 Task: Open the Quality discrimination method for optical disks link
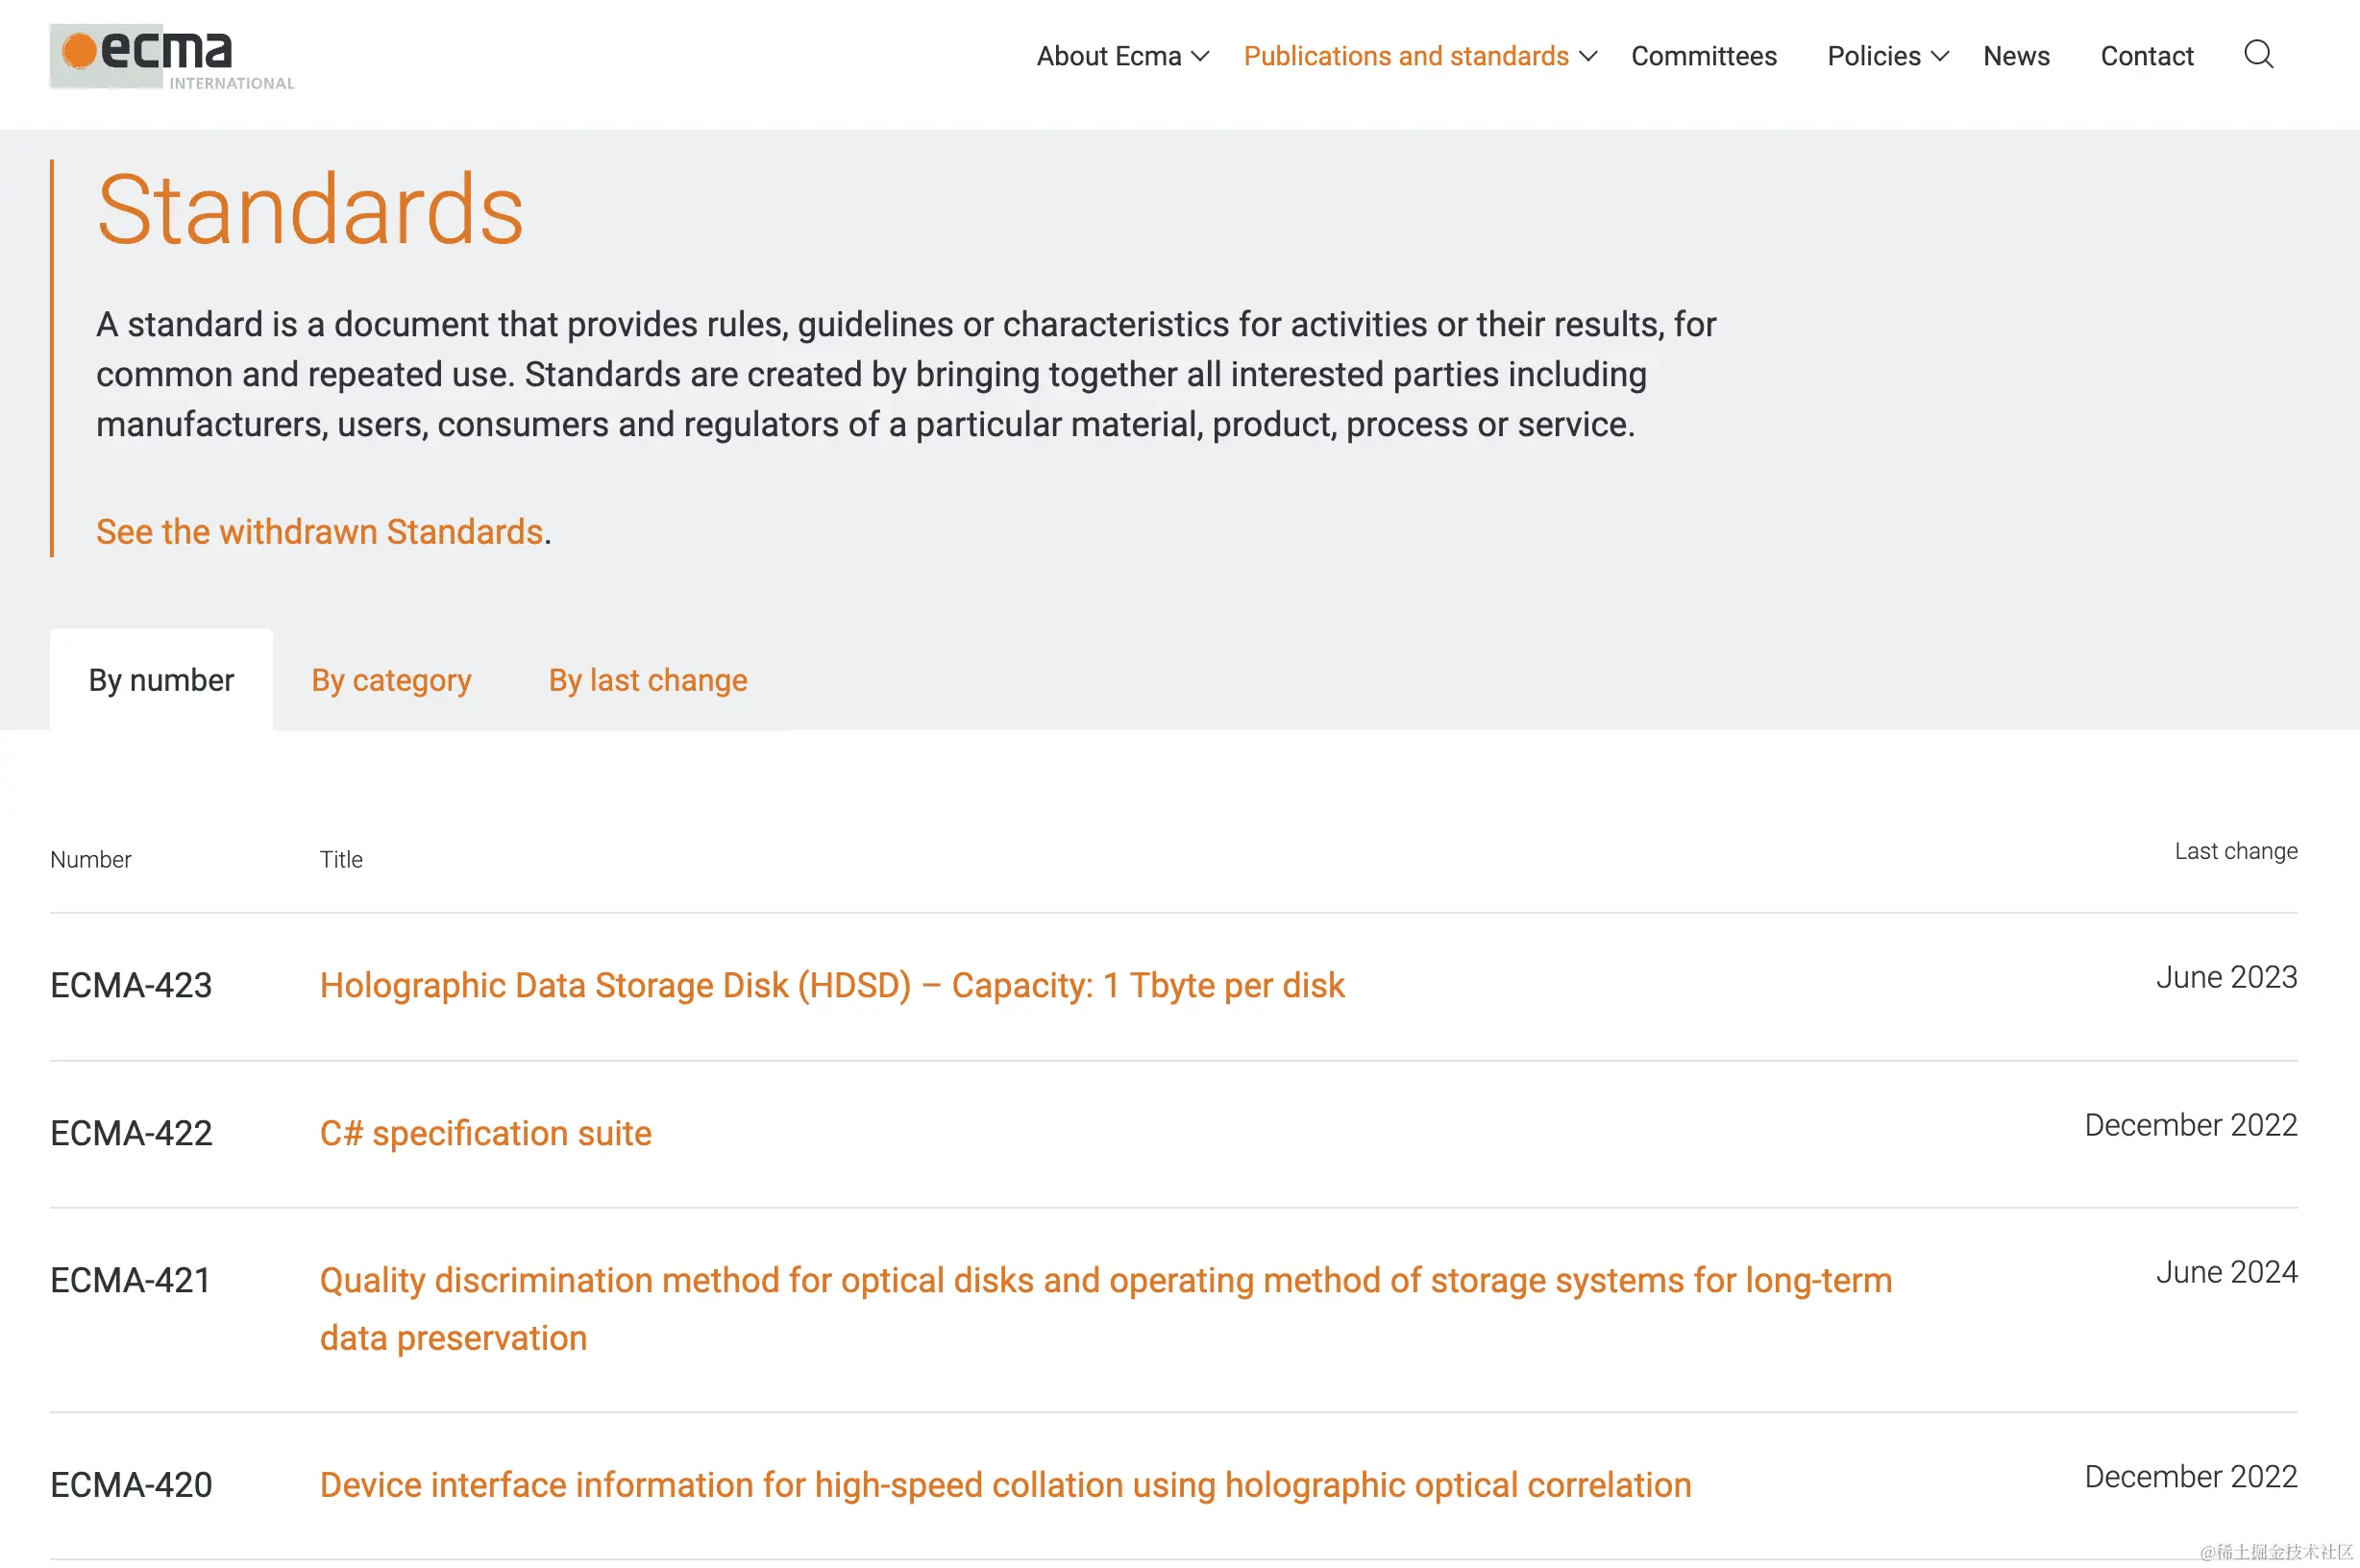click(1105, 1309)
